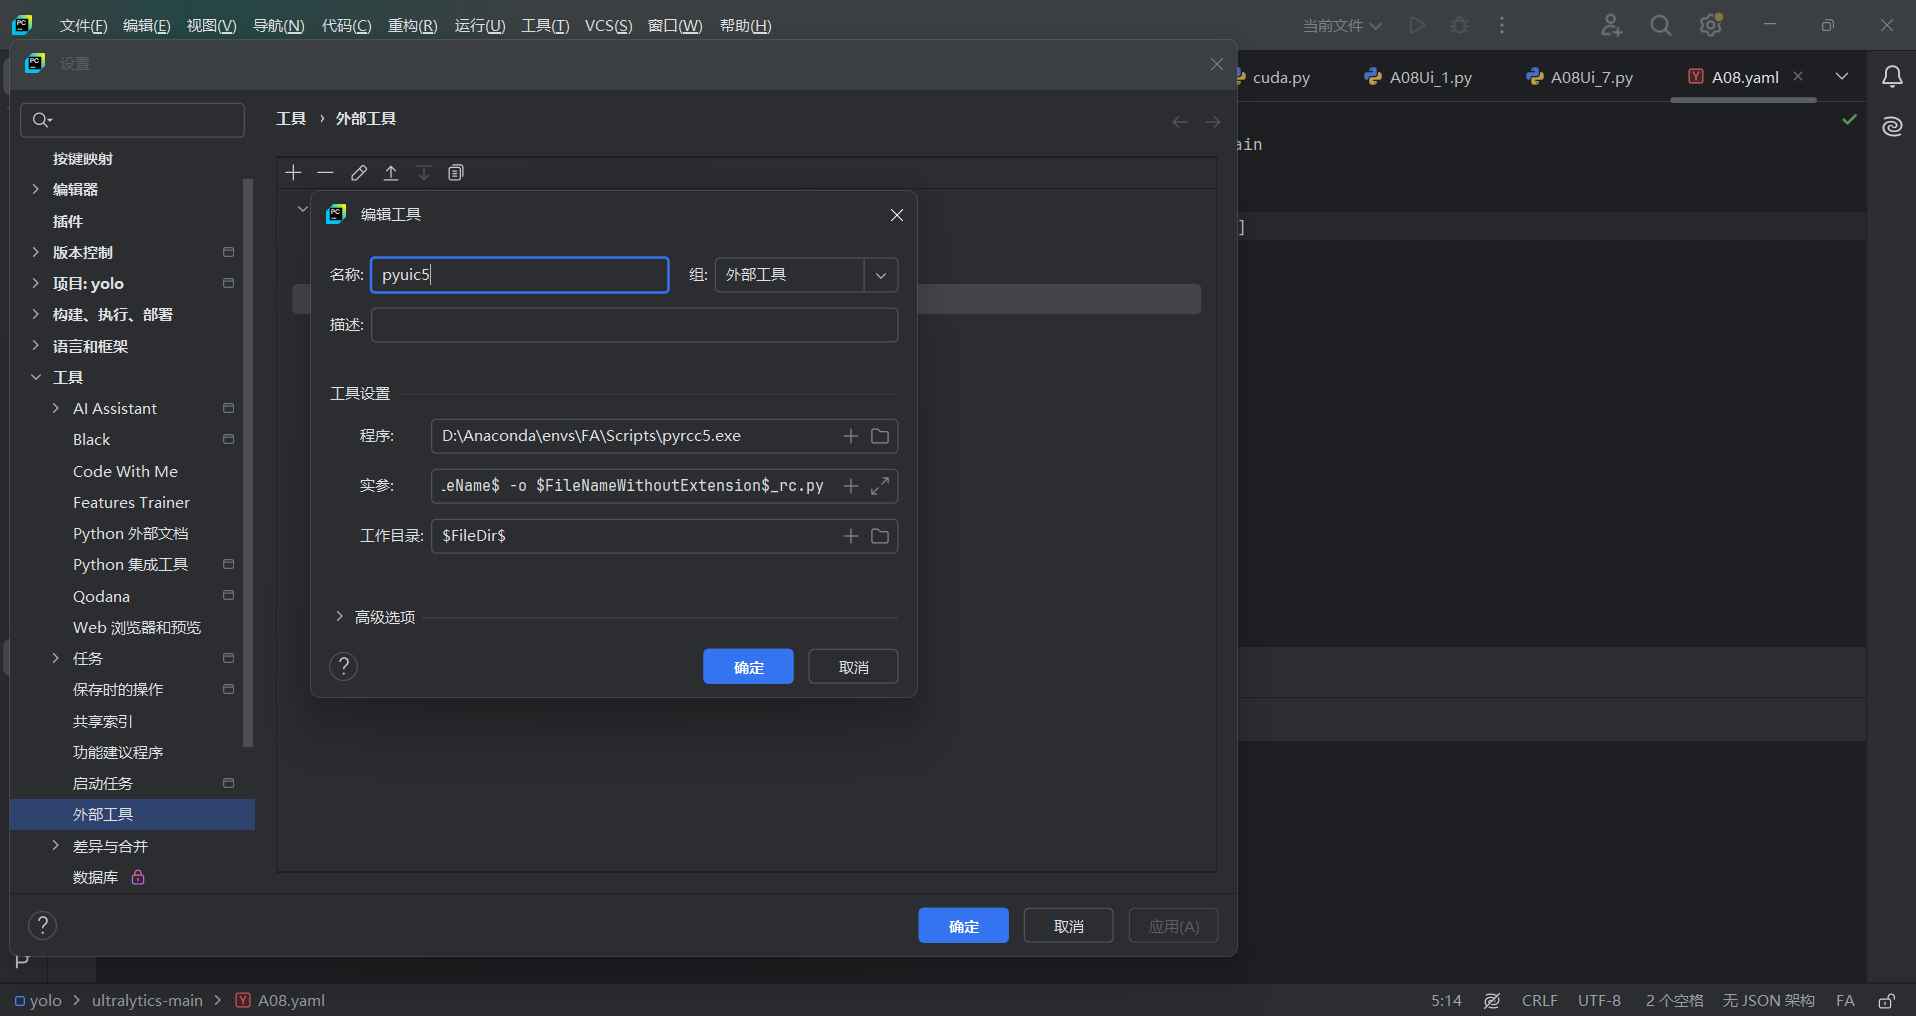Select Python 集成工具 in the settings tree
The image size is (1916, 1016).
tap(130, 565)
